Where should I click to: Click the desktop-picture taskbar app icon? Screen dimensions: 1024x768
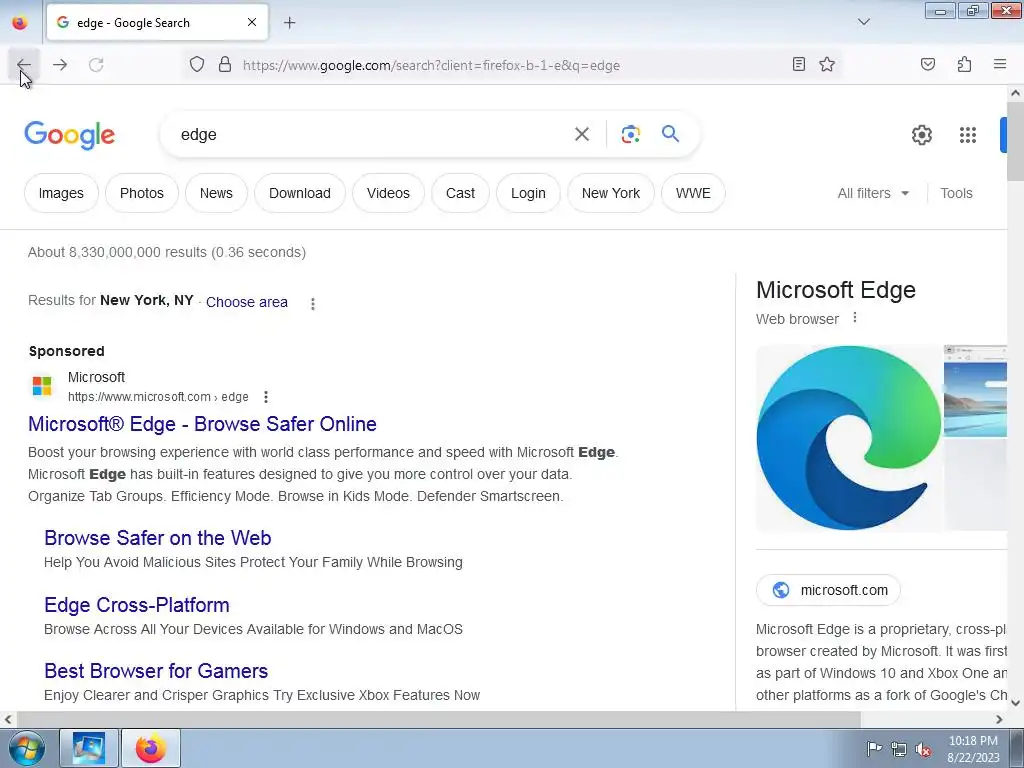click(89, 748)
